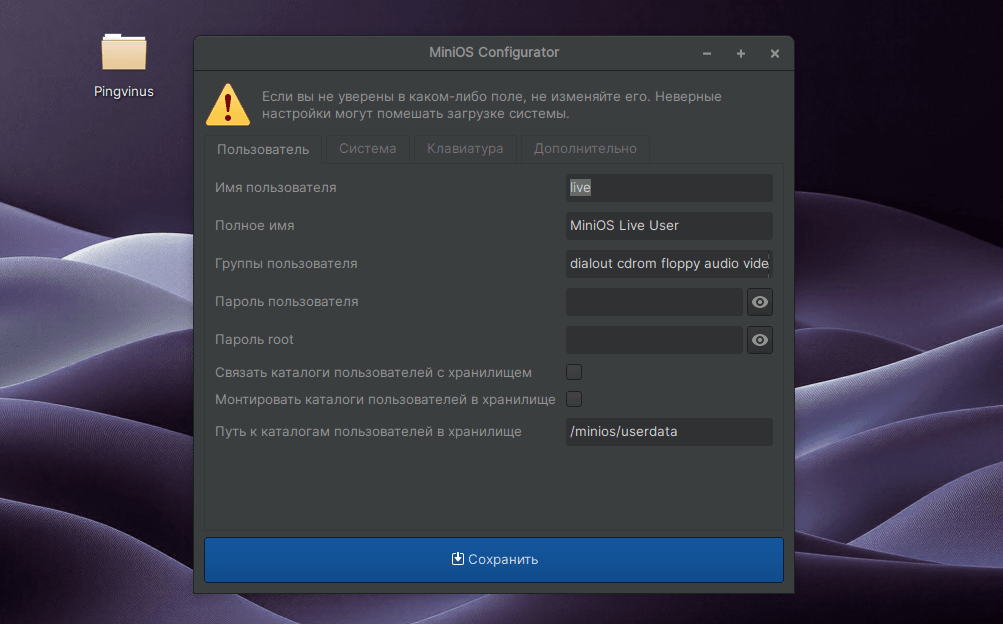Click the /minios/userdata path field
The width and height of the screenshot is (1003, 624).
point(669,432)
